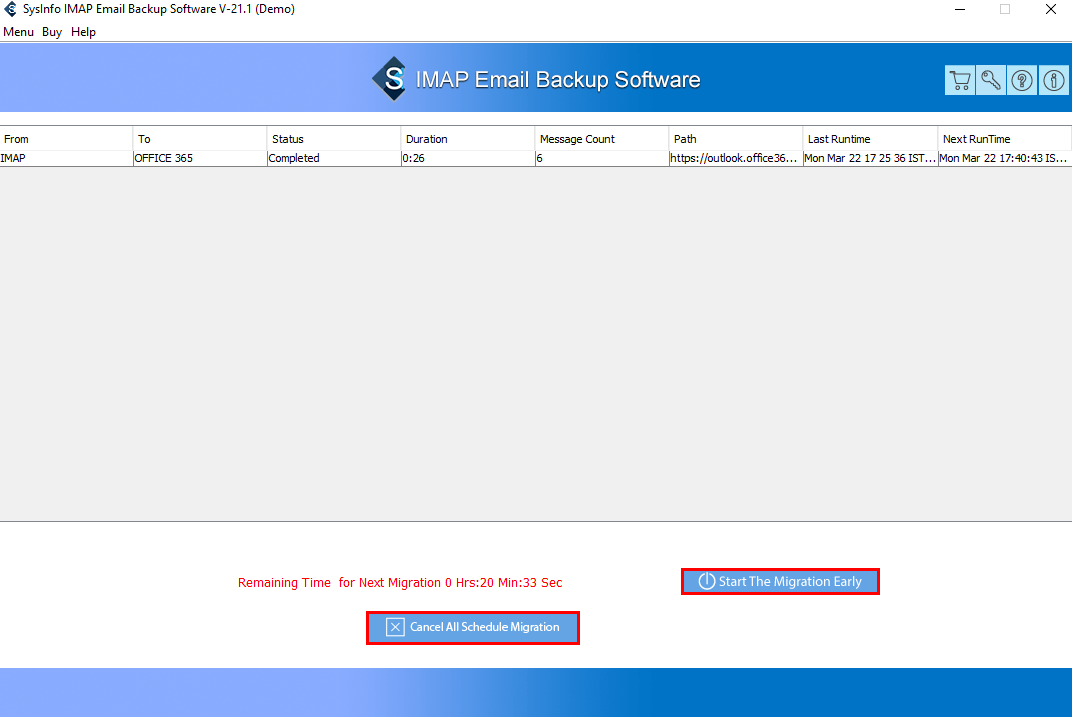Click the key activation icon
Image resolution: width=1072 pixels, height=717 pixels.
click(991, 81)
